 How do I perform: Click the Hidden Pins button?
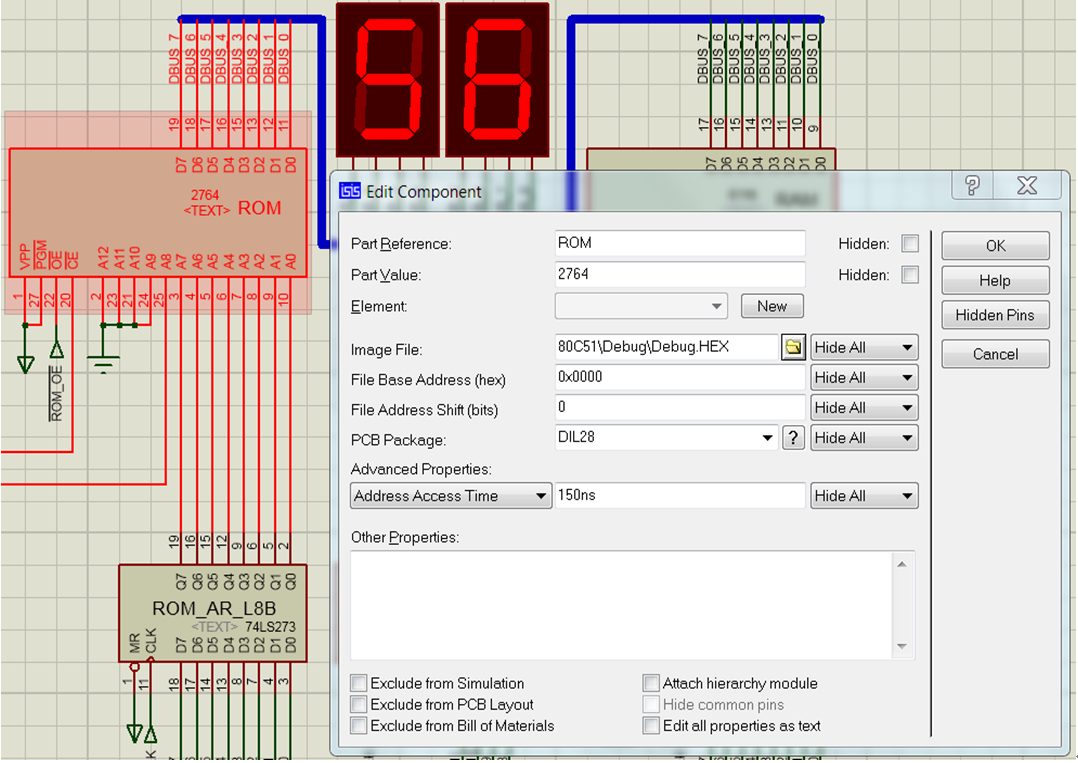coord(995,315)
